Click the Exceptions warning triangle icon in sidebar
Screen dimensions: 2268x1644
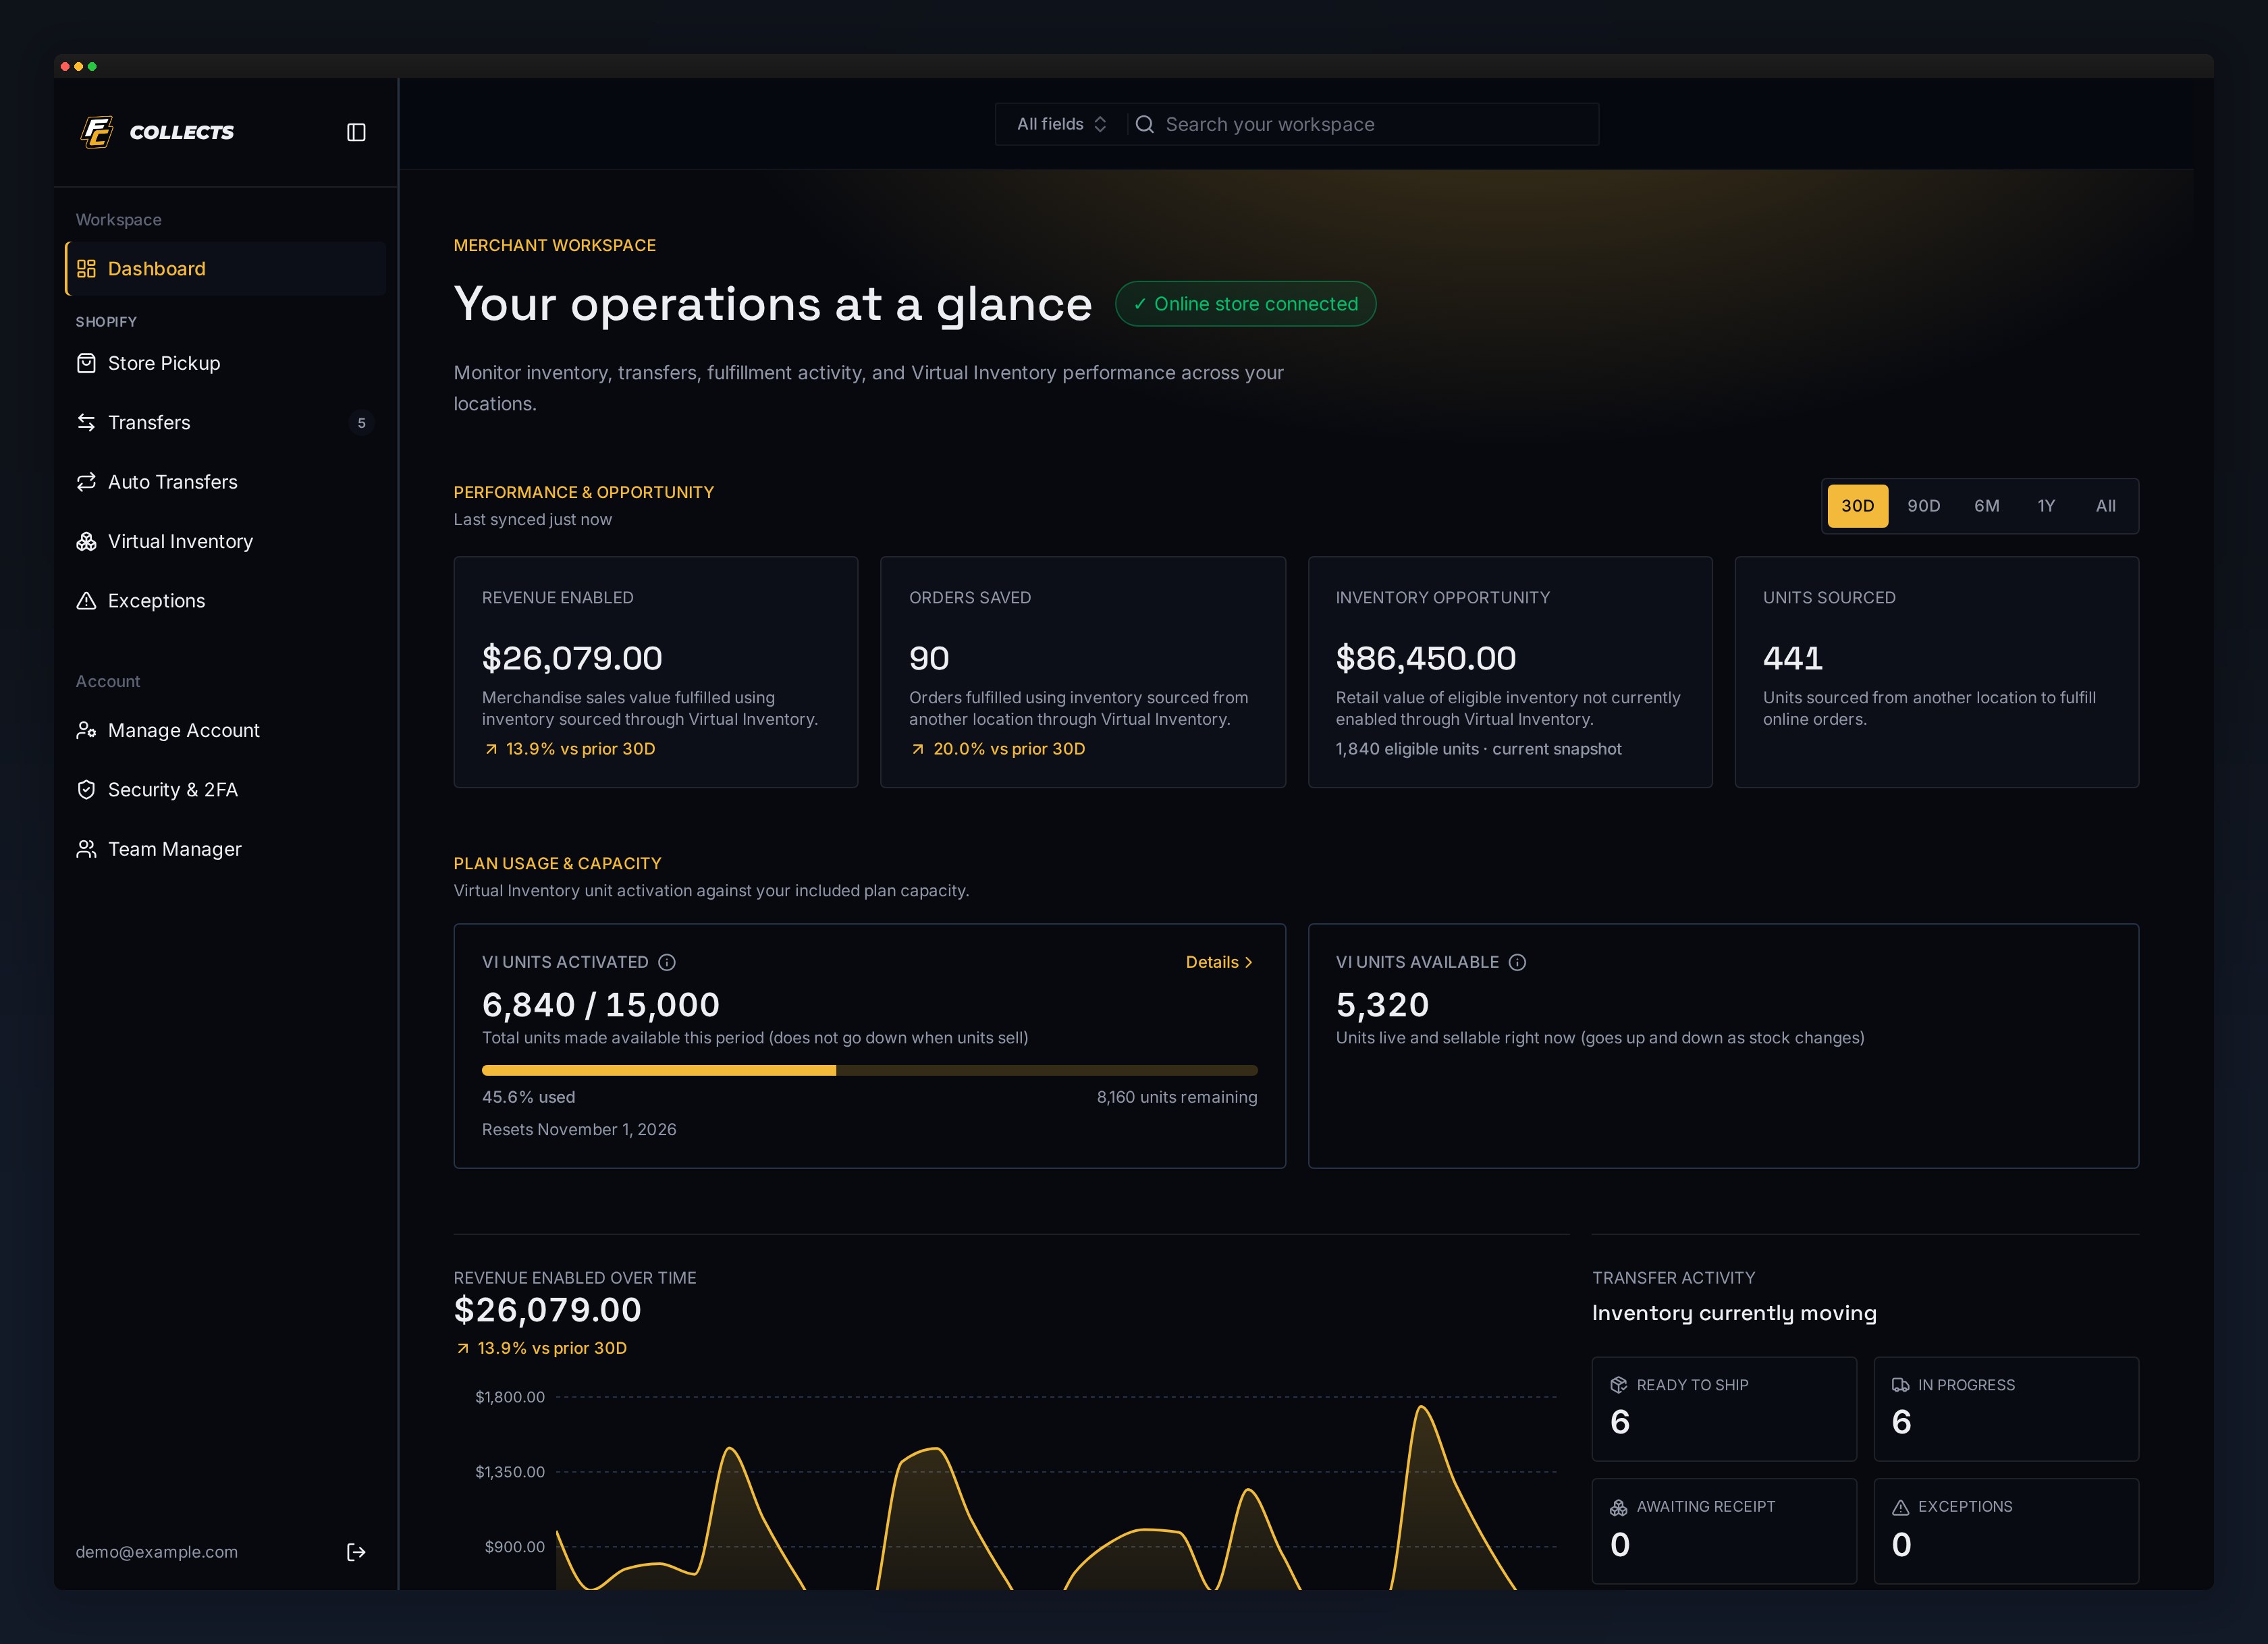coord(87,601)
